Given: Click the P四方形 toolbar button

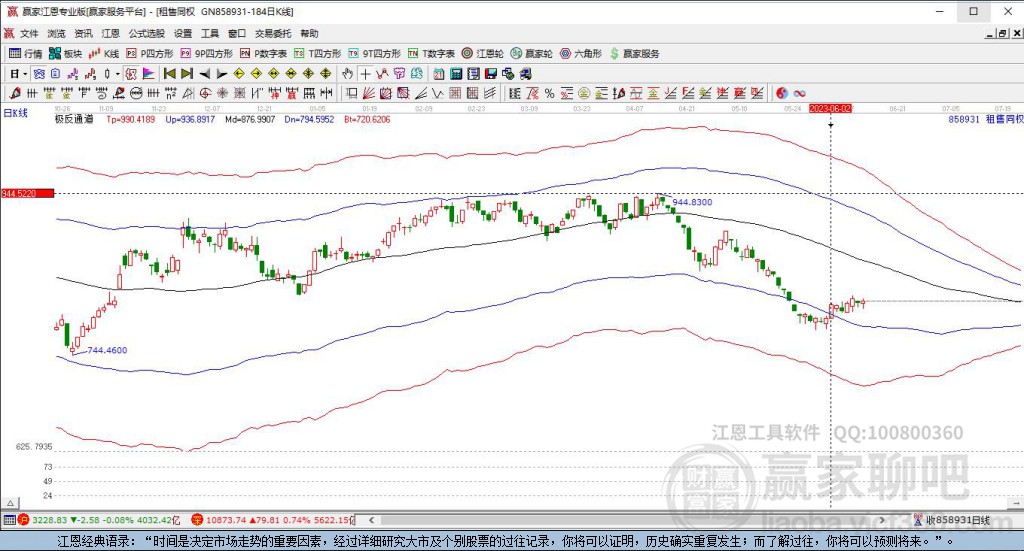Looking at the screenshot, I should [152, 53].
